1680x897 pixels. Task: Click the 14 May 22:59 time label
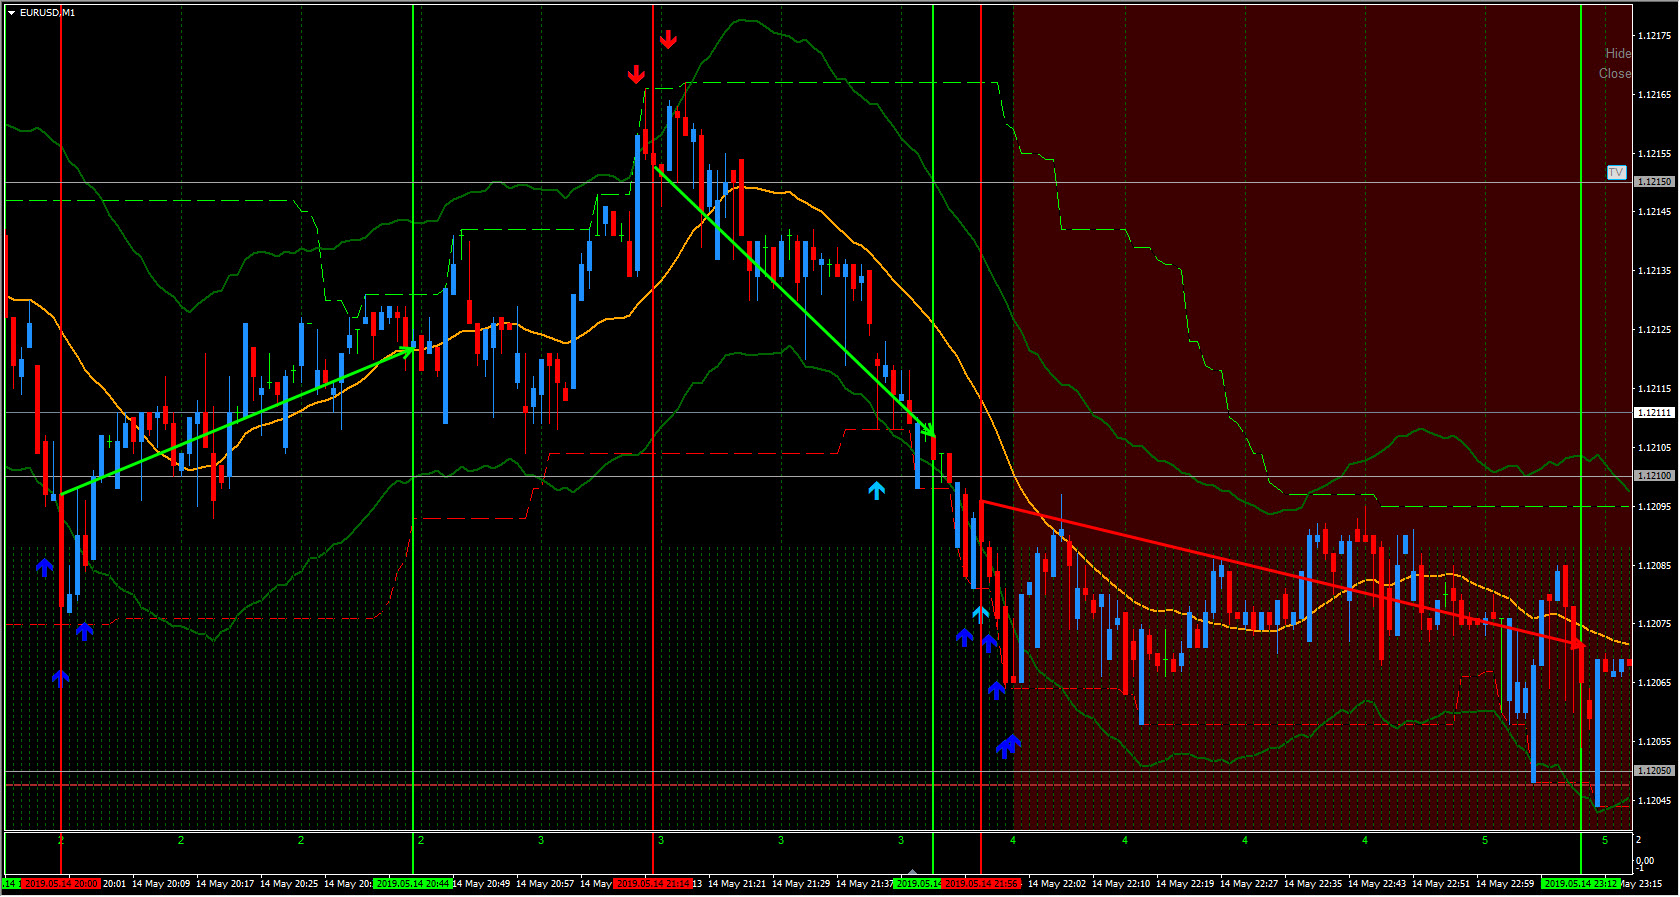(x=1505, y=884)
